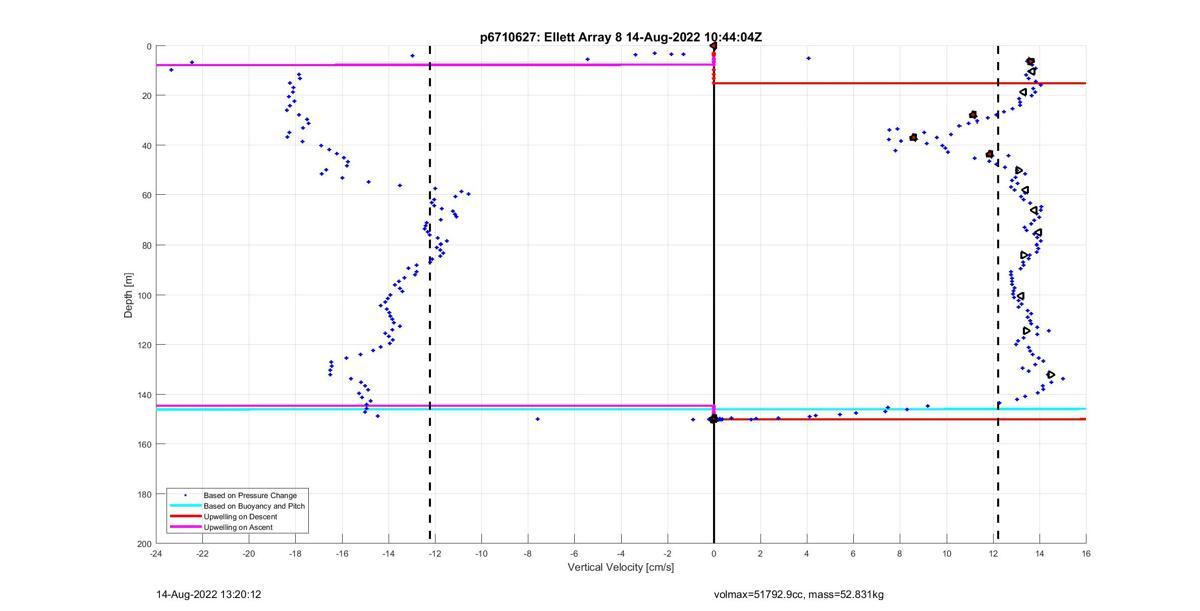
Task: Click x-axis tick label -24
Action: coord(156,553)
